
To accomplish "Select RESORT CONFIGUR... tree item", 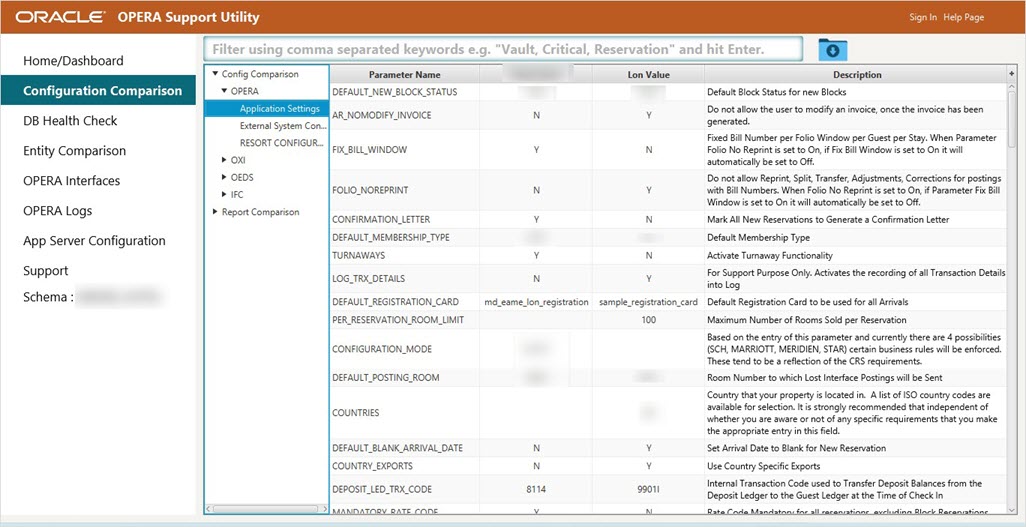I will (281, 143).
